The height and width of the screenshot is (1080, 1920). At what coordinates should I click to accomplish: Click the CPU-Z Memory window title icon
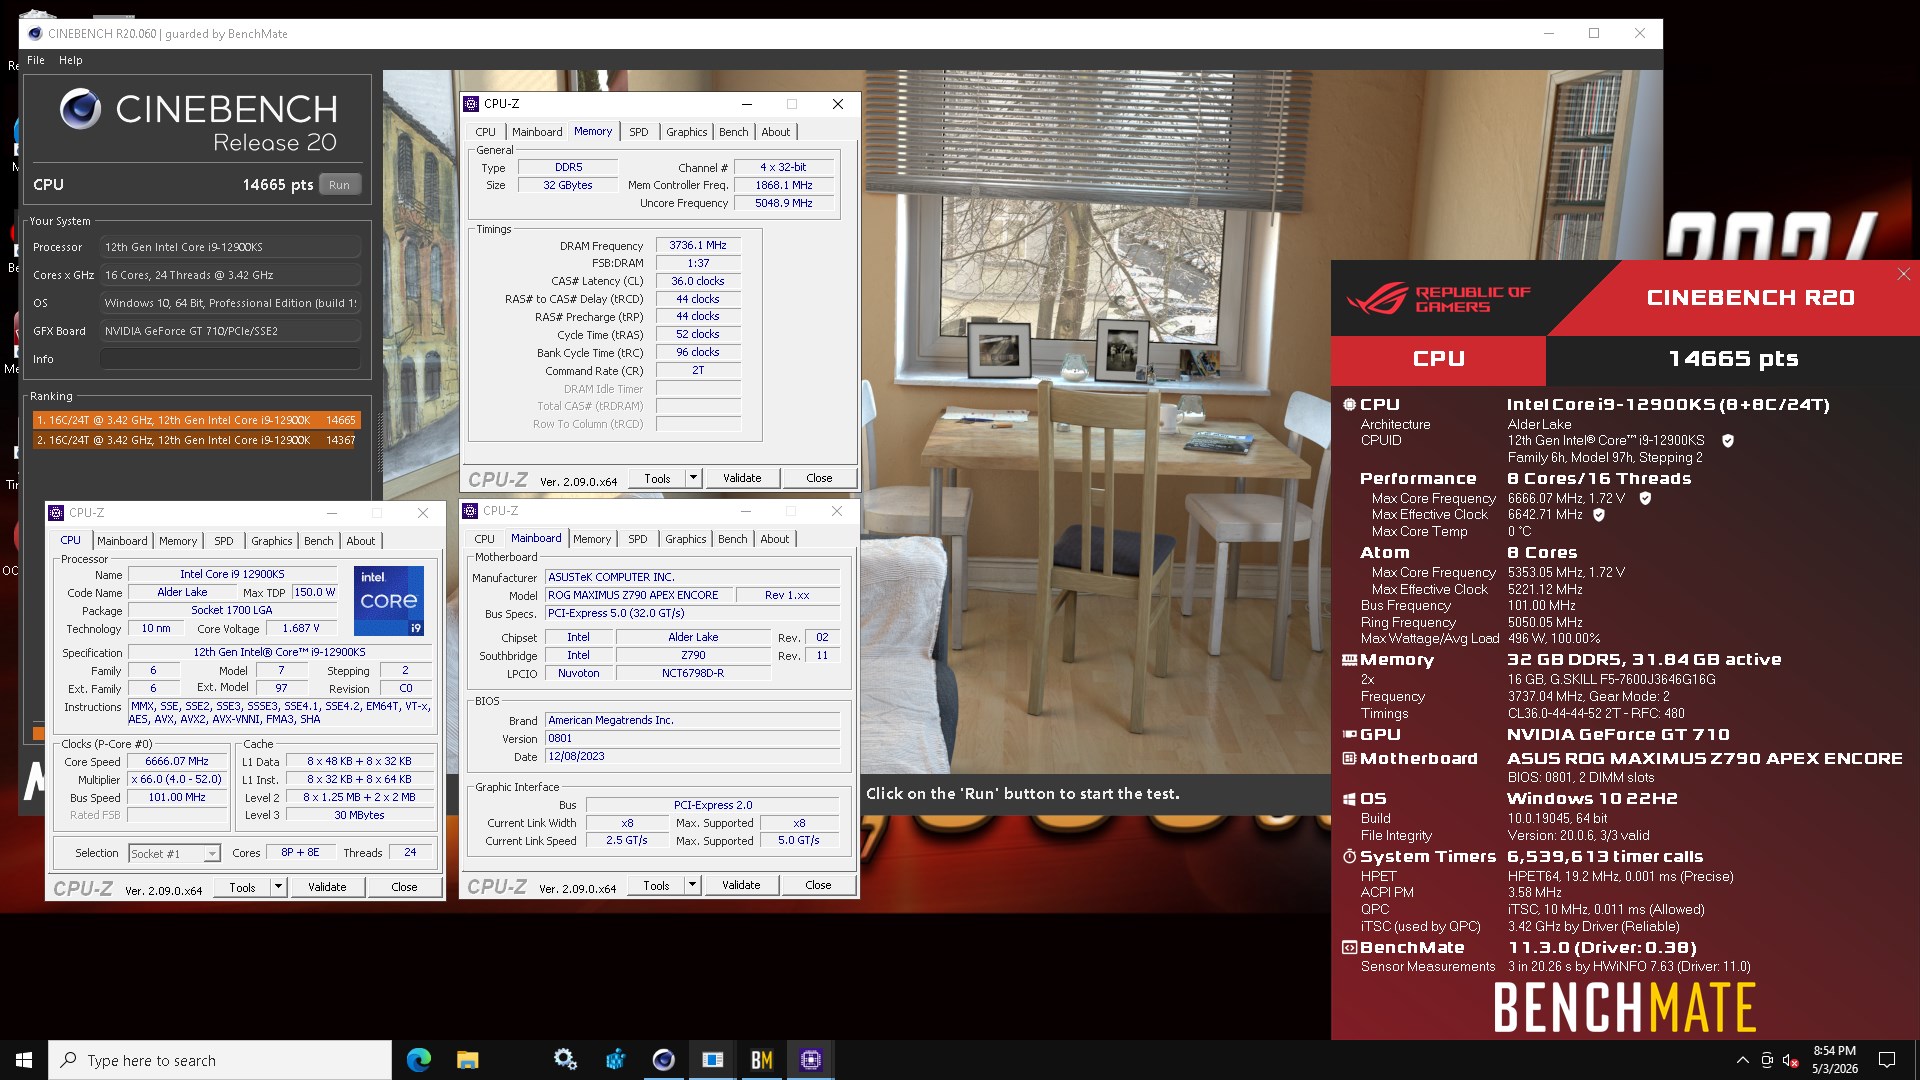472,104
